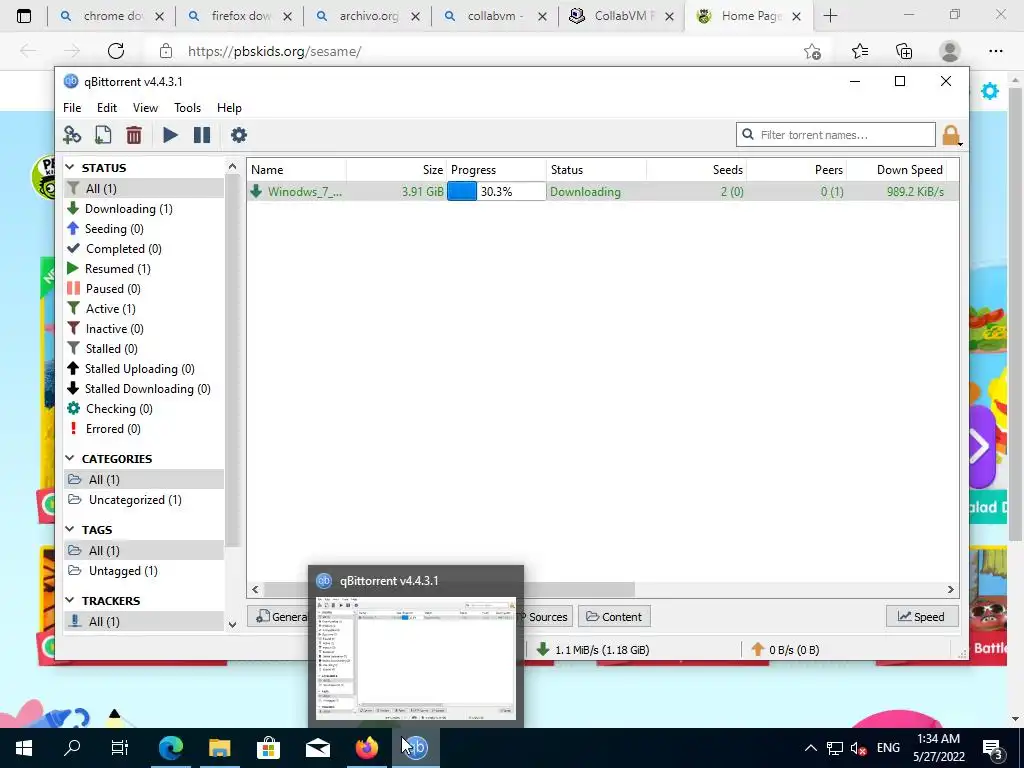1024x768 pixels.
Task: Open Microsoft Store from the taskbar
Action: click(268, 748)
